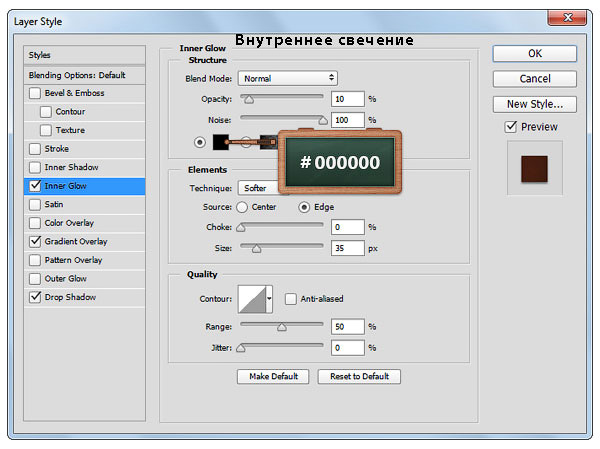Image resolution: width=600 pixels, height=449 pixels.
Task: Enable the Satin checkbox
Action: point(35,204)
